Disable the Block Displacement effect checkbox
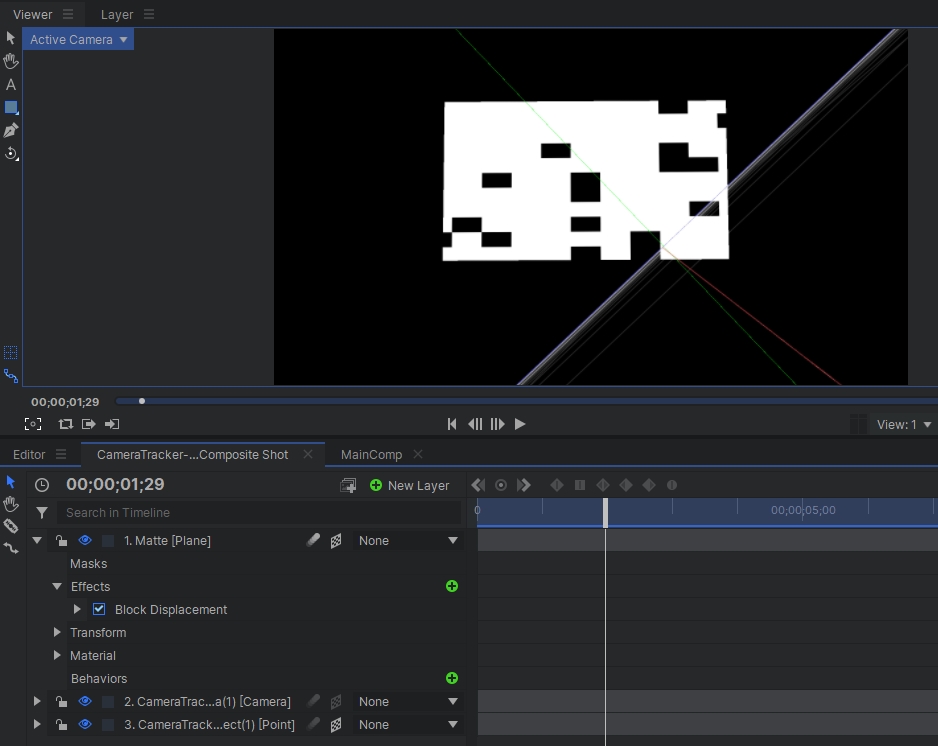The height and width of the screenshot is (746, 938). [x=99, y=610]
